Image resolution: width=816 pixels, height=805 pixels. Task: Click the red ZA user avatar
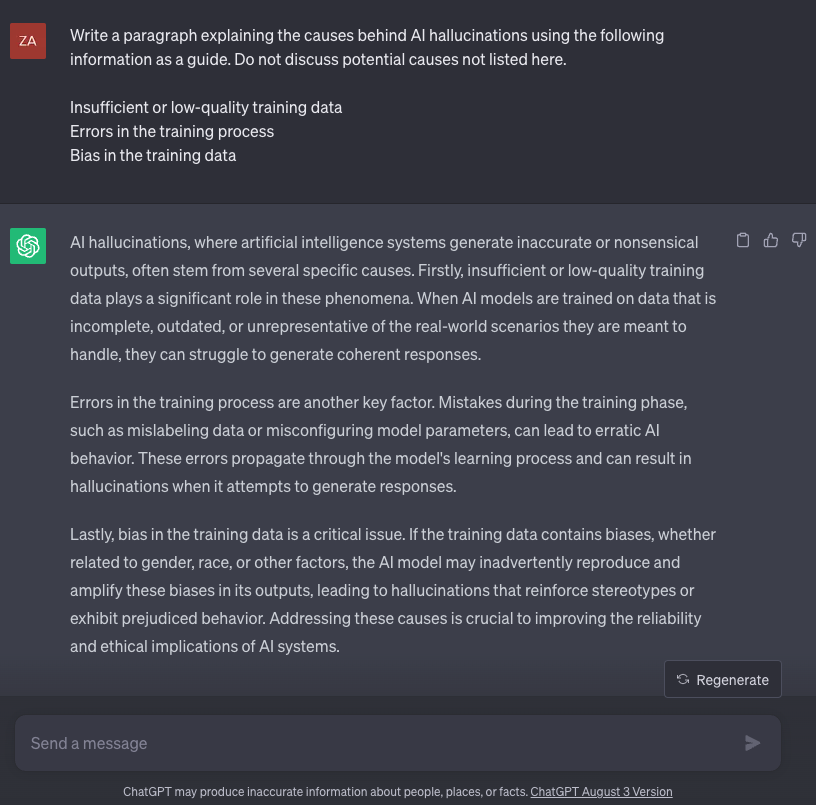pyautogui.click(x=28, y=41)
